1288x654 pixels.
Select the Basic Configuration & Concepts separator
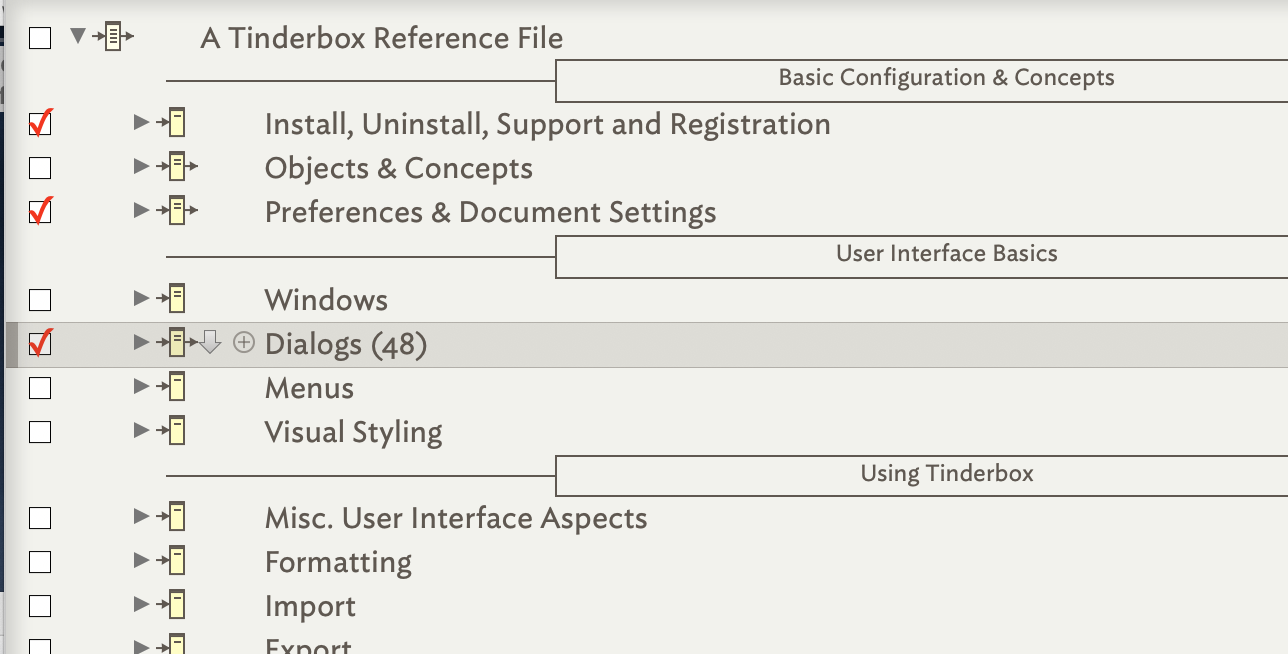click(946, 77)
